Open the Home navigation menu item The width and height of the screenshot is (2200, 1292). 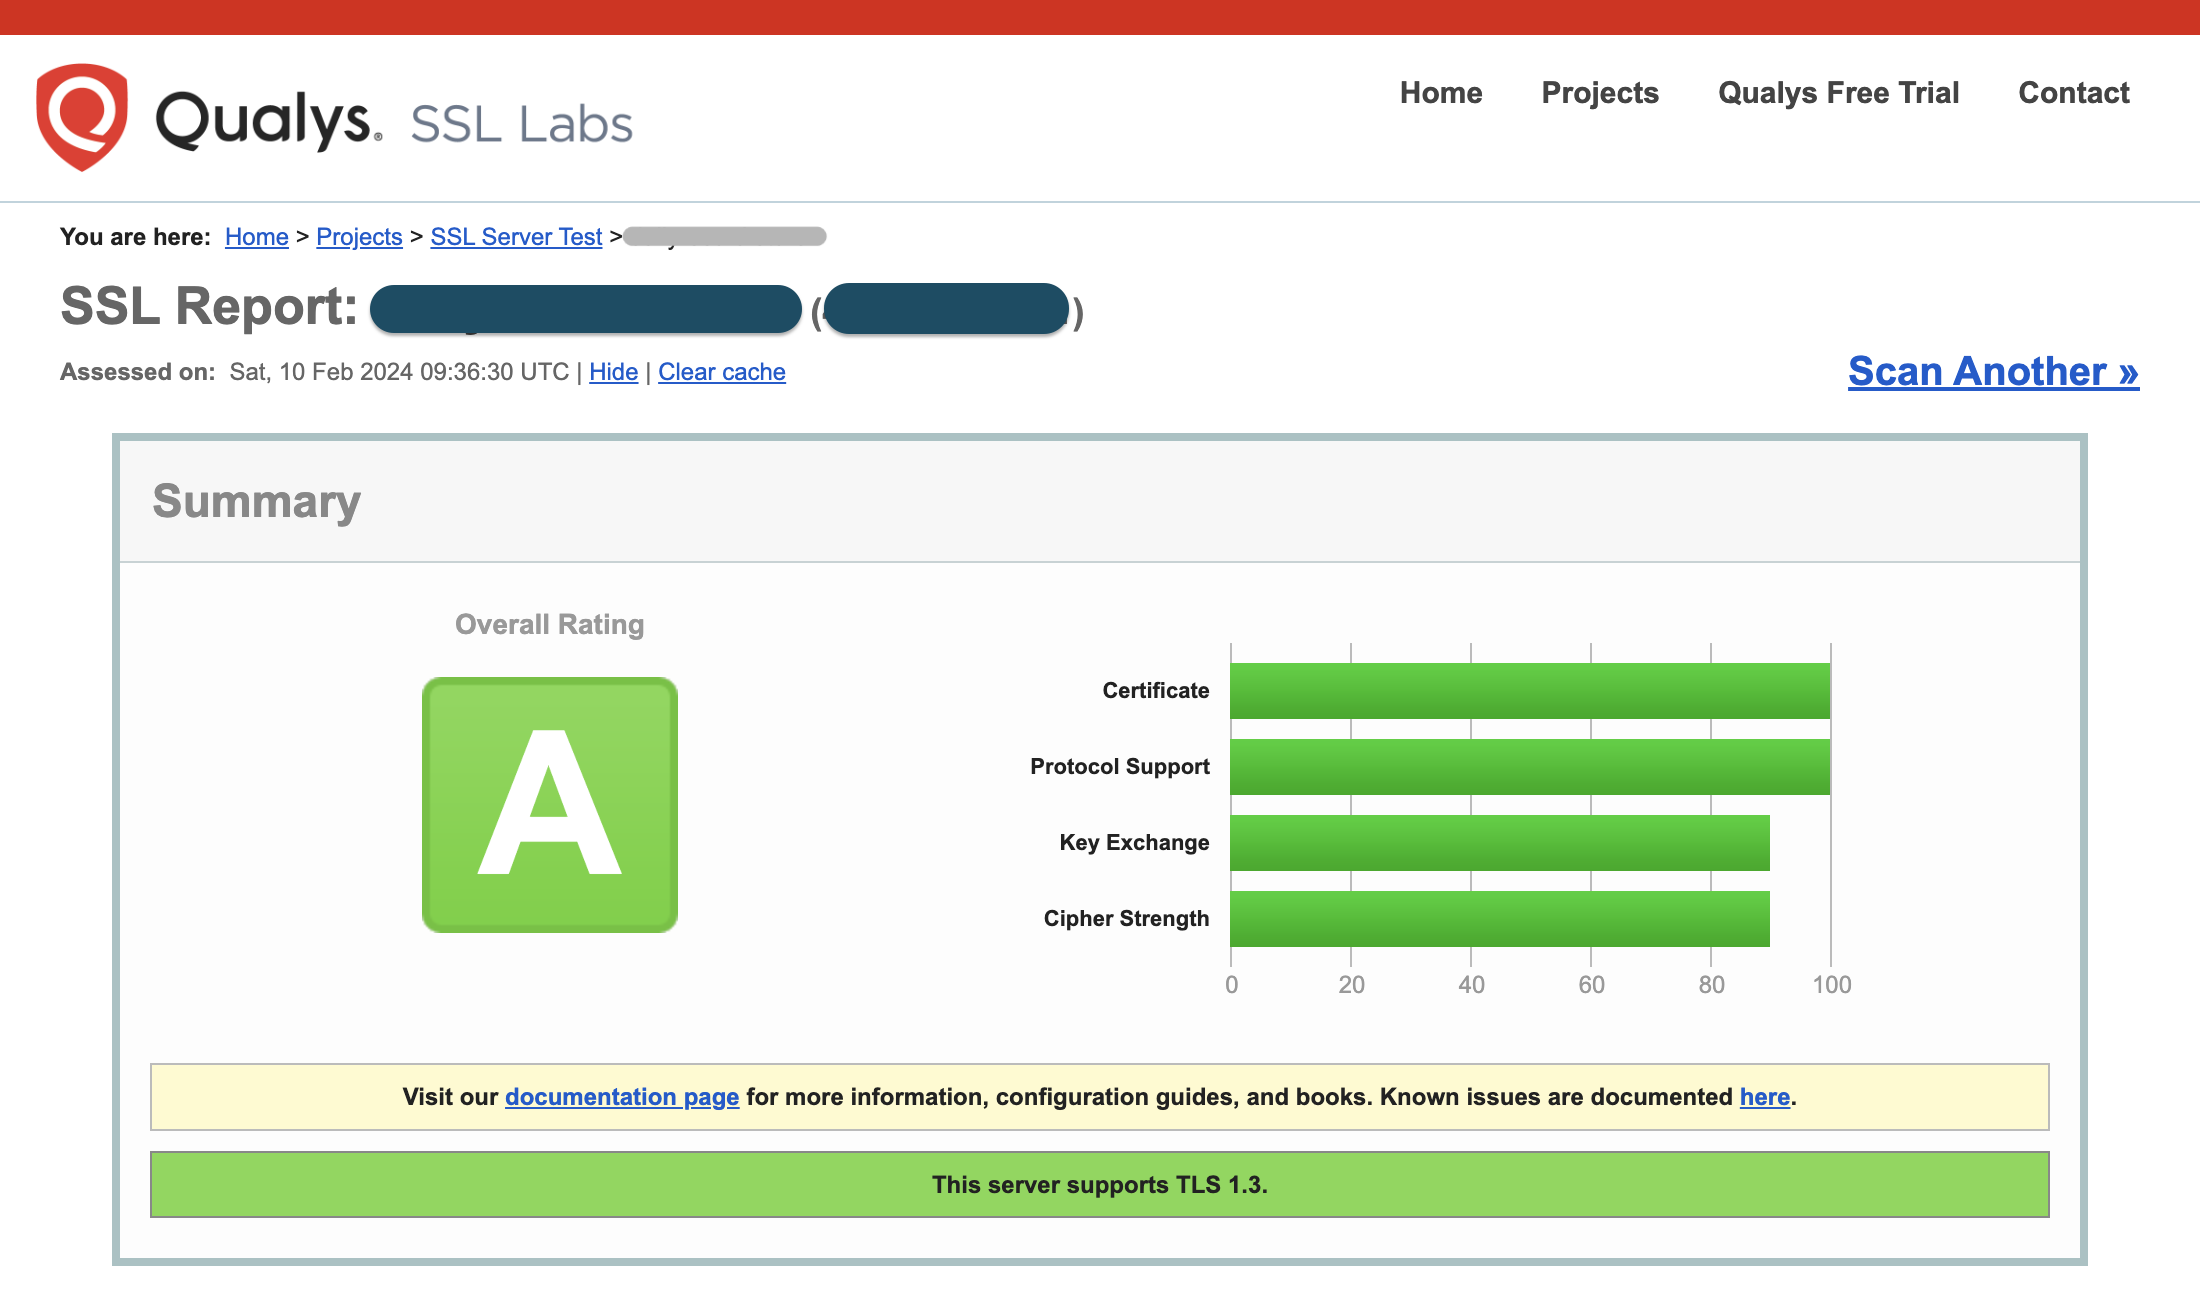click(1441, 93)
